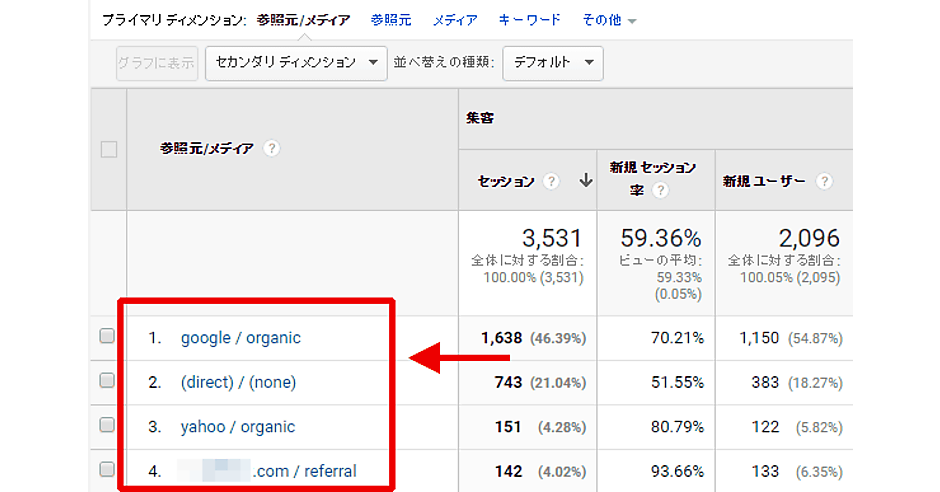Select the yahoo / organic row checkbox

point(107,426)
